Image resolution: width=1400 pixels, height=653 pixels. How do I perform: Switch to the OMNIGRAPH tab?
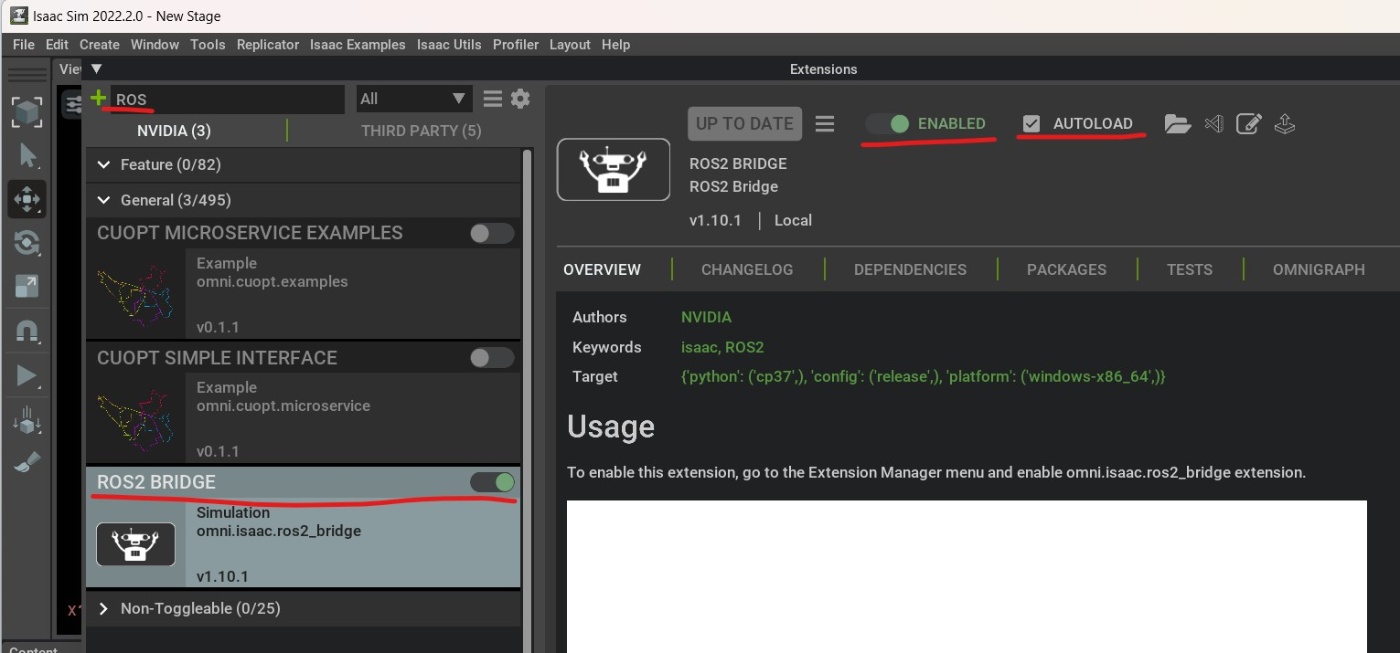[1318, 270]
